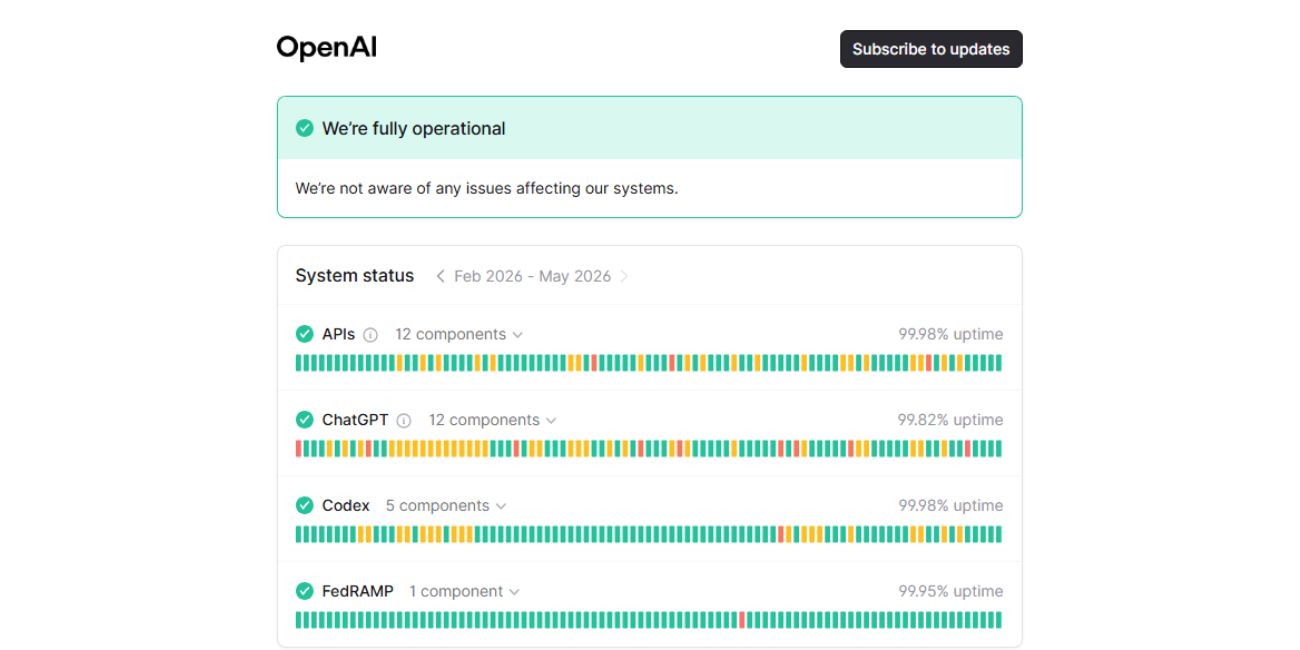This screenshot has height=650, width=1300.
Task: Click the APIs 99.98% uptime text
Action: click(950, 334)
